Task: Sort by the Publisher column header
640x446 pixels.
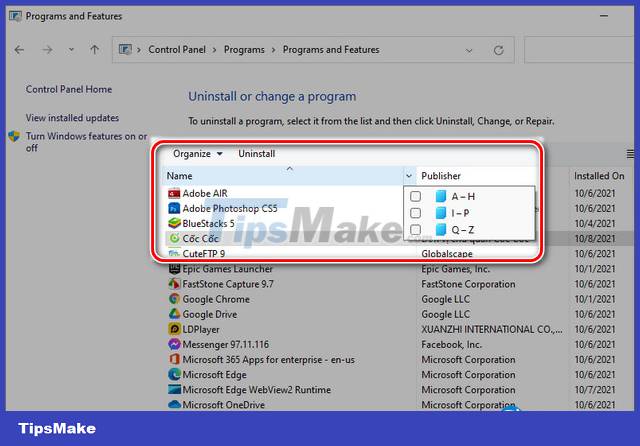Action: [x=441, y=176]
